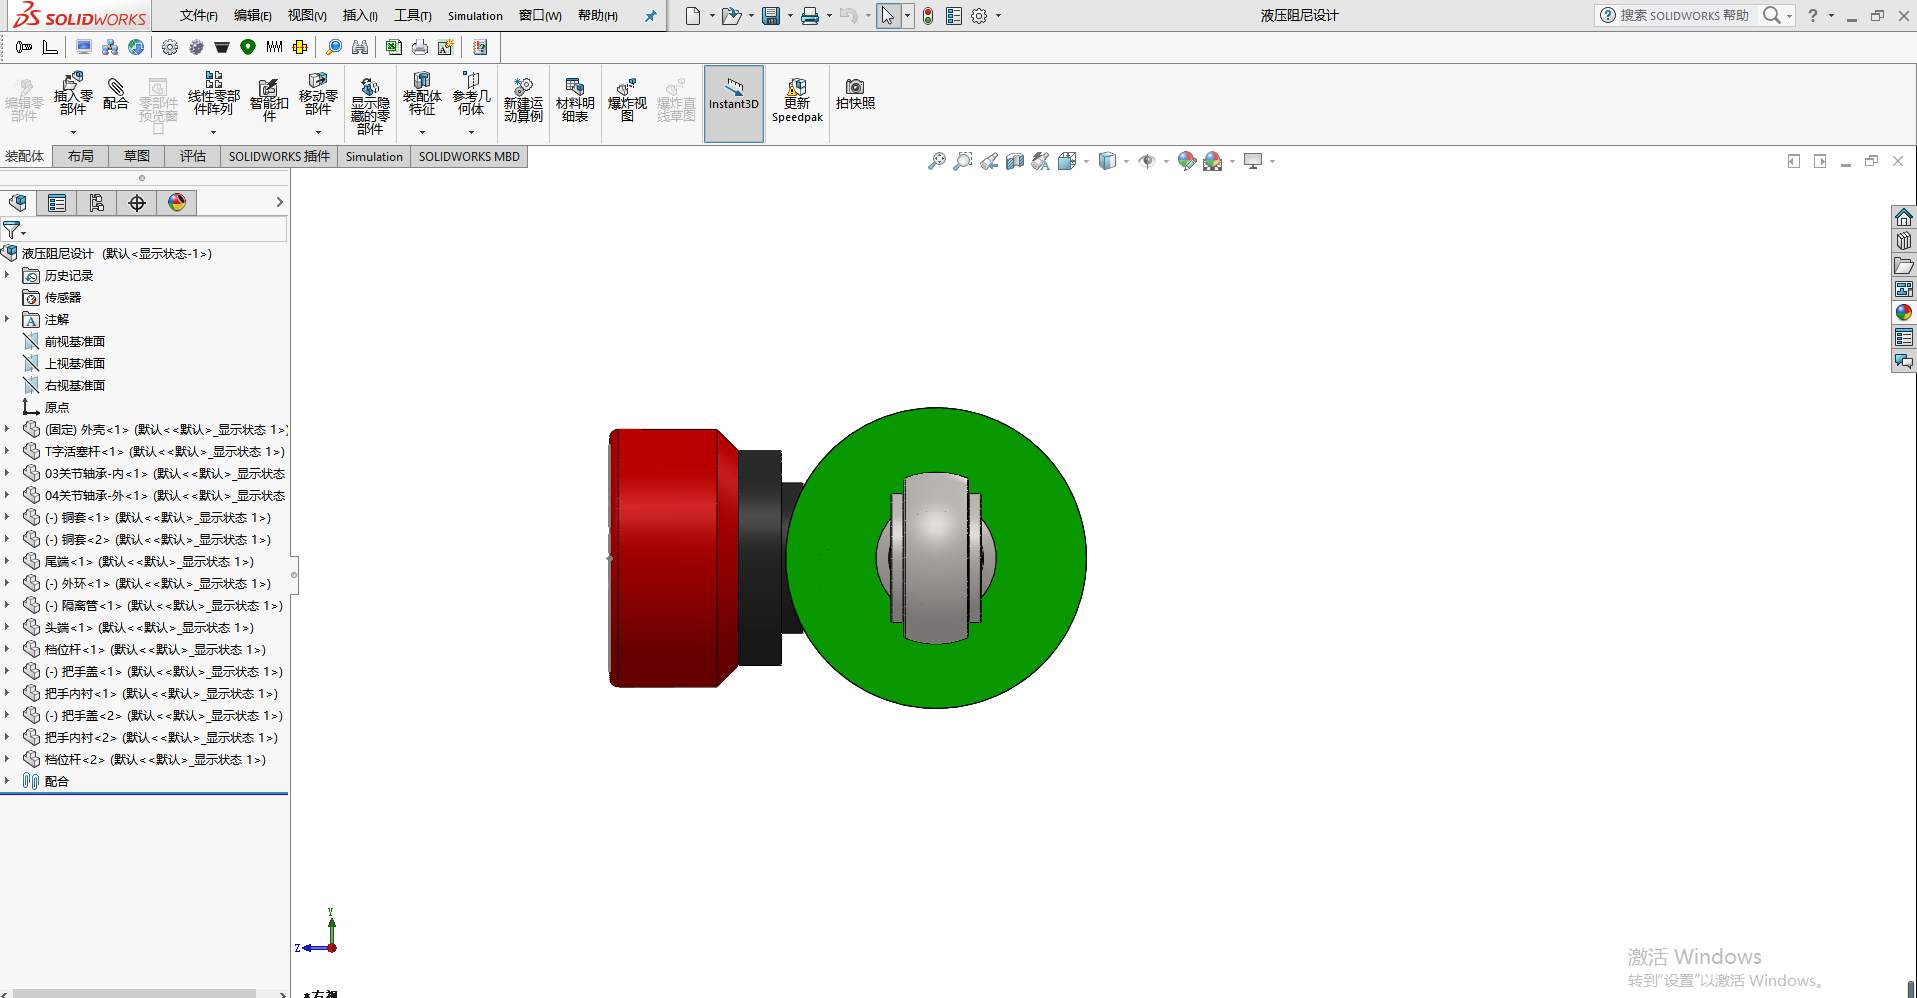Screen dimensions: 1917x998
Task: Click Zoom to Area in view toolbar
Action: coord(962,161)
